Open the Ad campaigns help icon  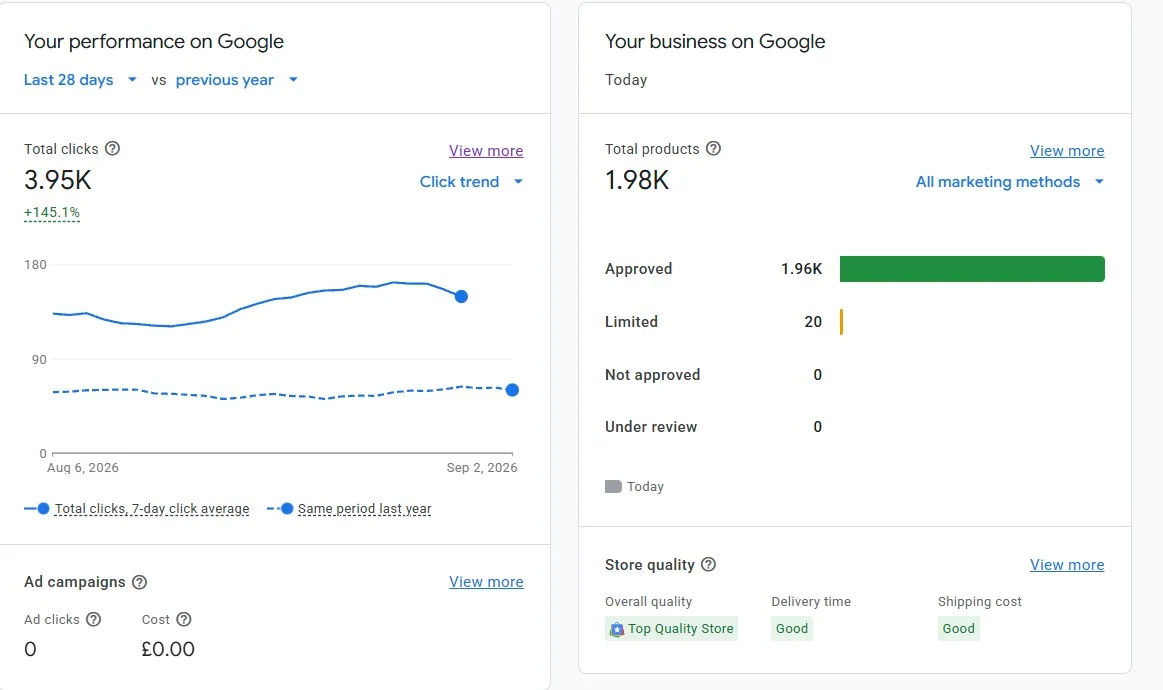(139, 582)
